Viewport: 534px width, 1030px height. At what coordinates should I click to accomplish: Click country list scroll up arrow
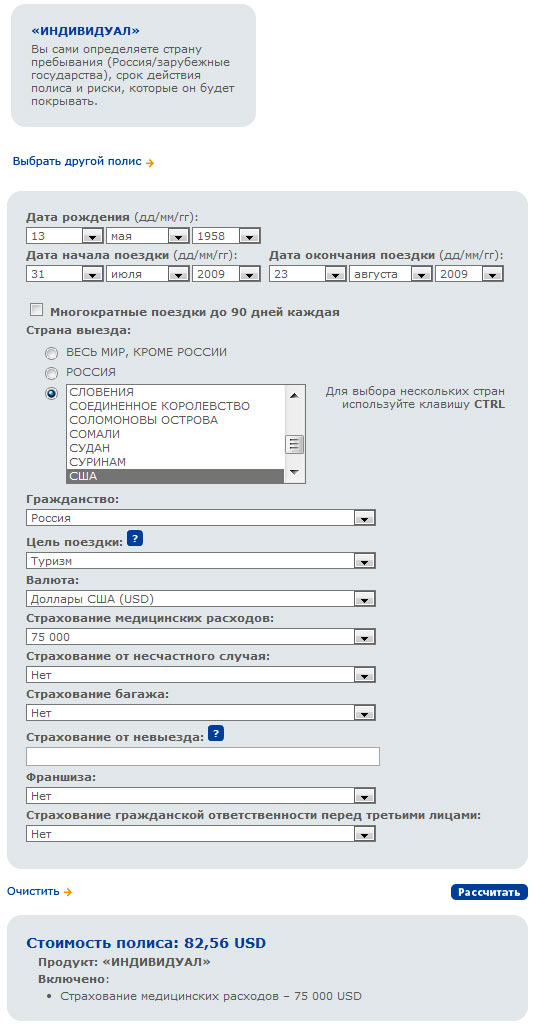294,395
